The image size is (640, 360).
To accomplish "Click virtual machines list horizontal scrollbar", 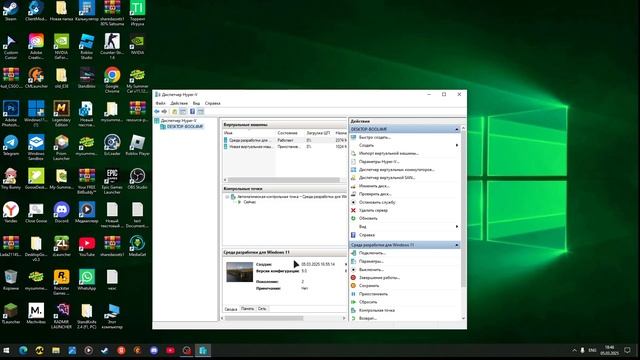I will tap(284, 180).
